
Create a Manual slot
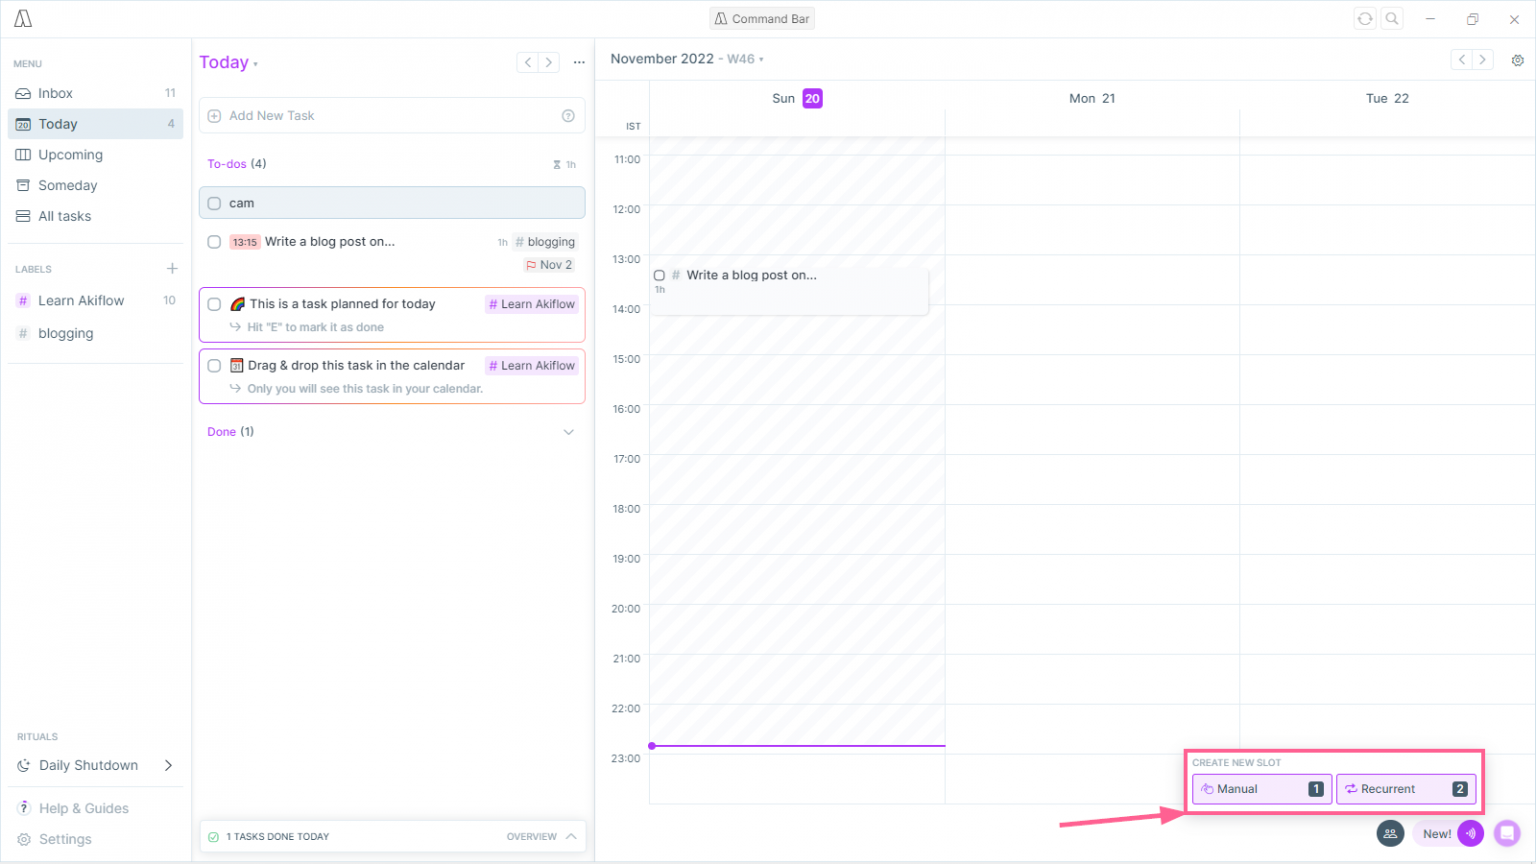1261,789
